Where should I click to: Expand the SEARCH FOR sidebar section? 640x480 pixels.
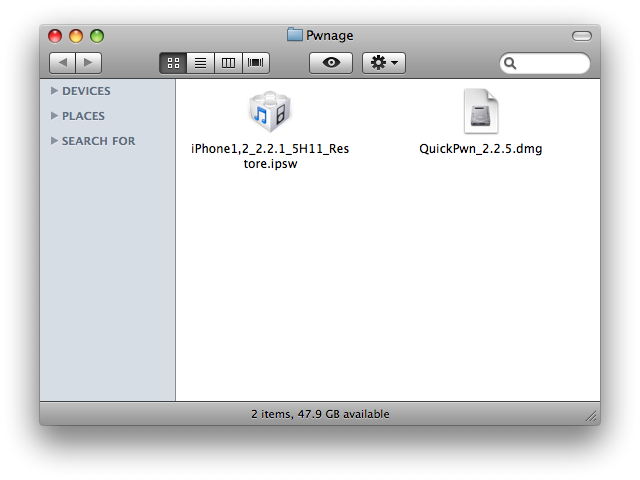click(x=54, y=141)
